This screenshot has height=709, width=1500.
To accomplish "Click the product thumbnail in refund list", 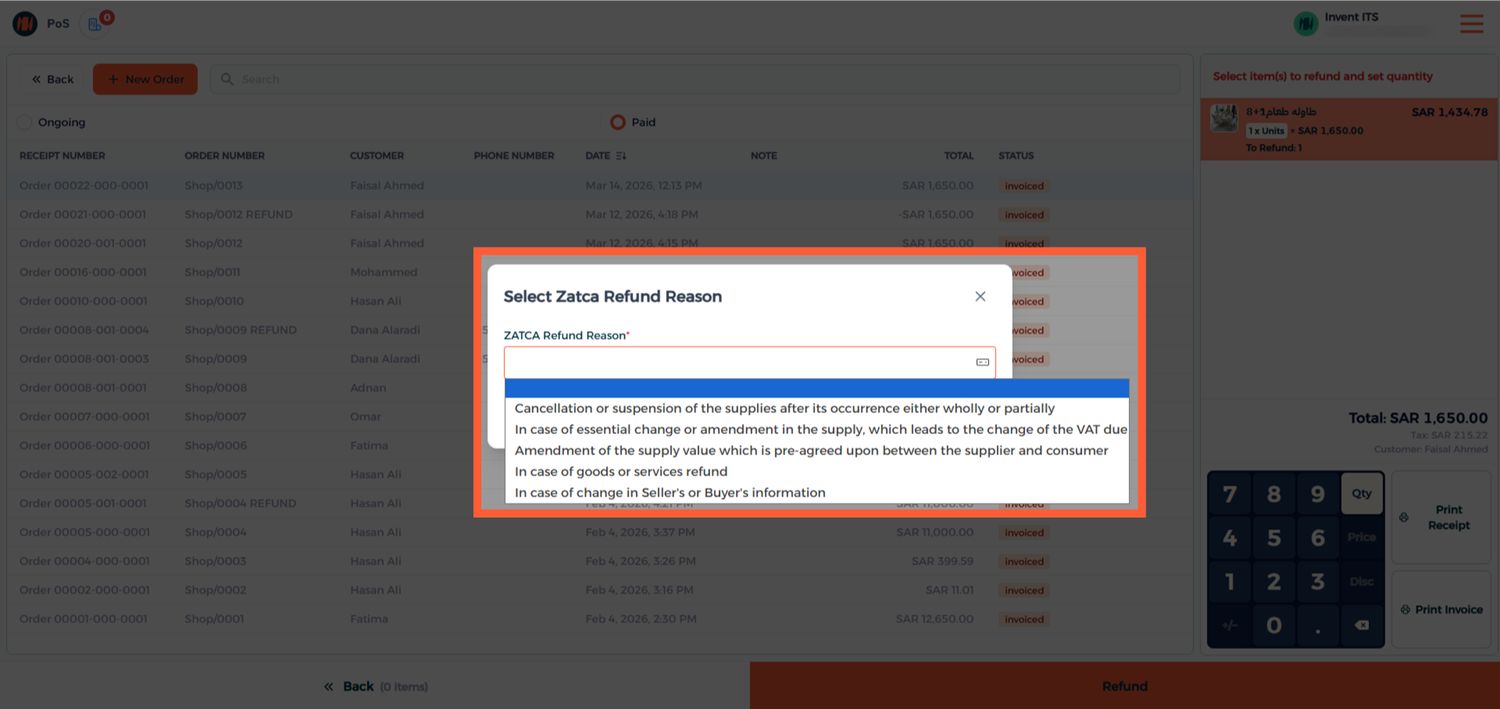I will [1224, 119].
